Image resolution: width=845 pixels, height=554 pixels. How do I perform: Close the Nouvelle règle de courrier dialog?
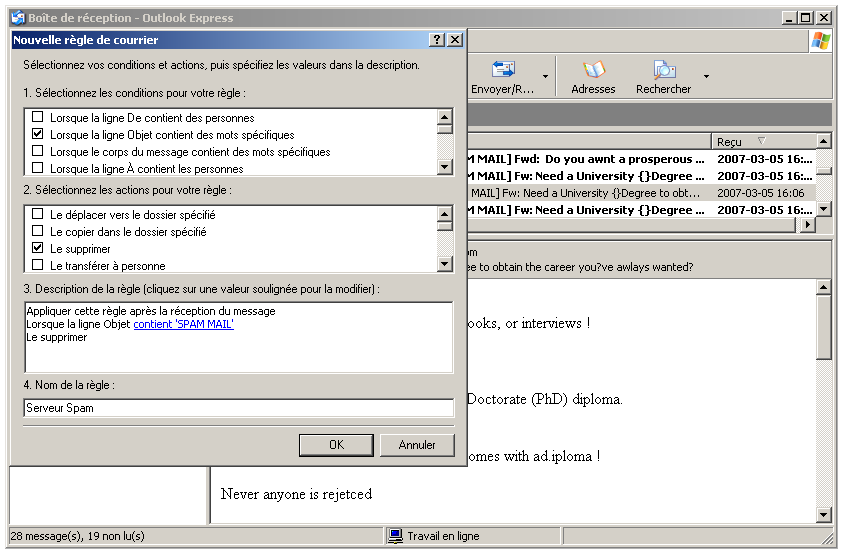coord(455,40)
